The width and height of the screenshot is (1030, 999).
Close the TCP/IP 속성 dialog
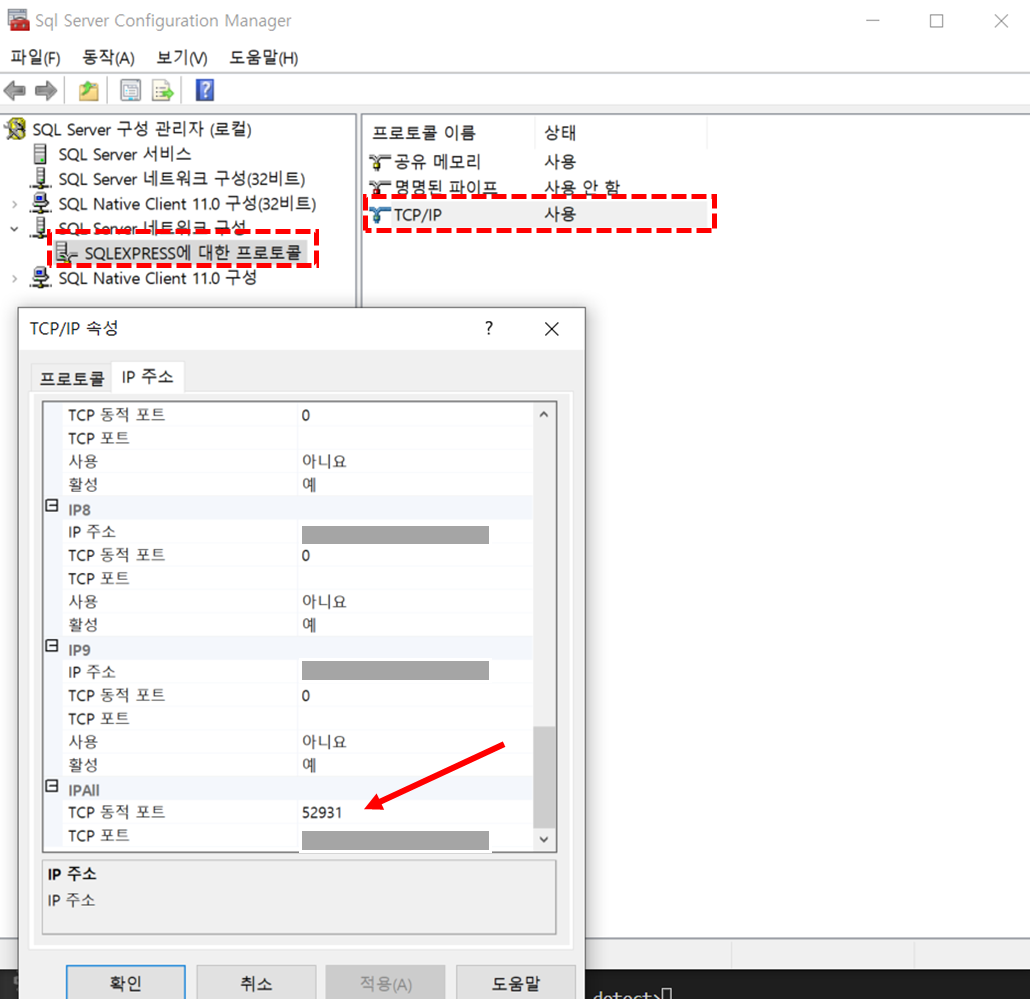[x=552, y=329]
